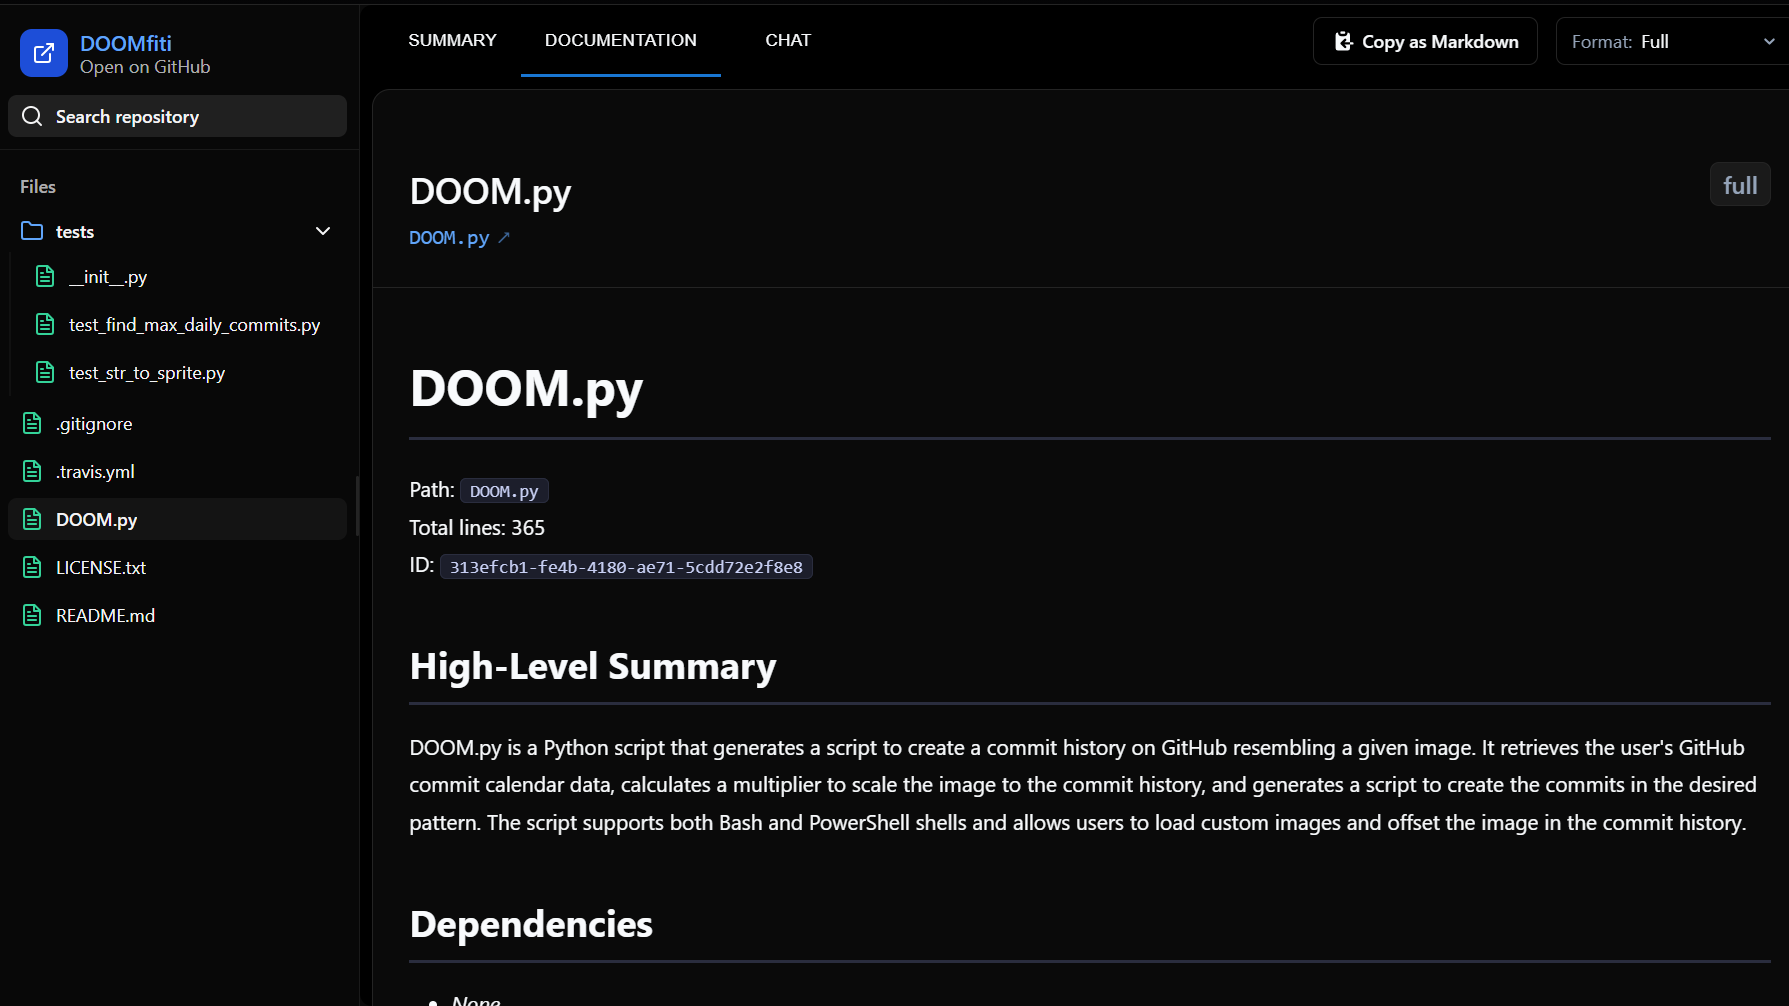This screenshot has height=1006, width=1789.
Task: Click the High-Level Summary heading
Action: point(593,666)
